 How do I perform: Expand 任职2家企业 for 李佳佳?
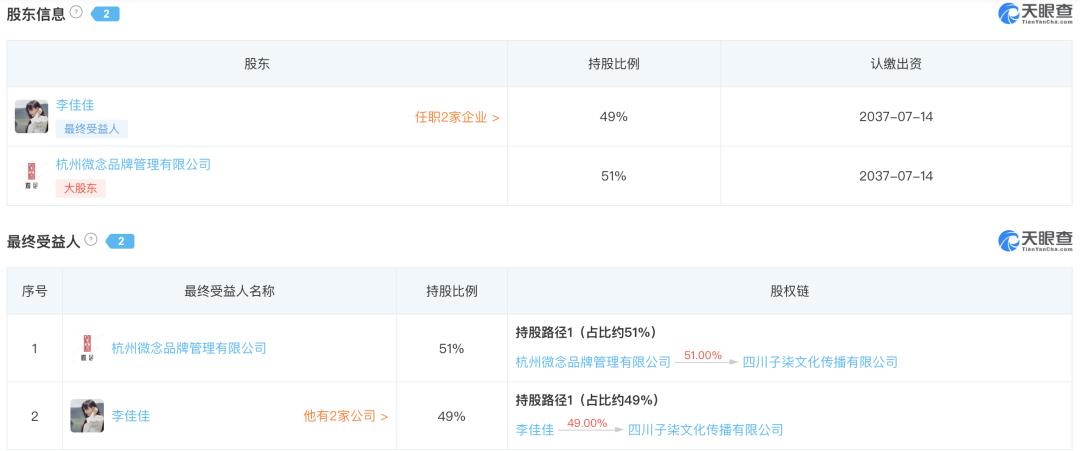coord(457,117)
